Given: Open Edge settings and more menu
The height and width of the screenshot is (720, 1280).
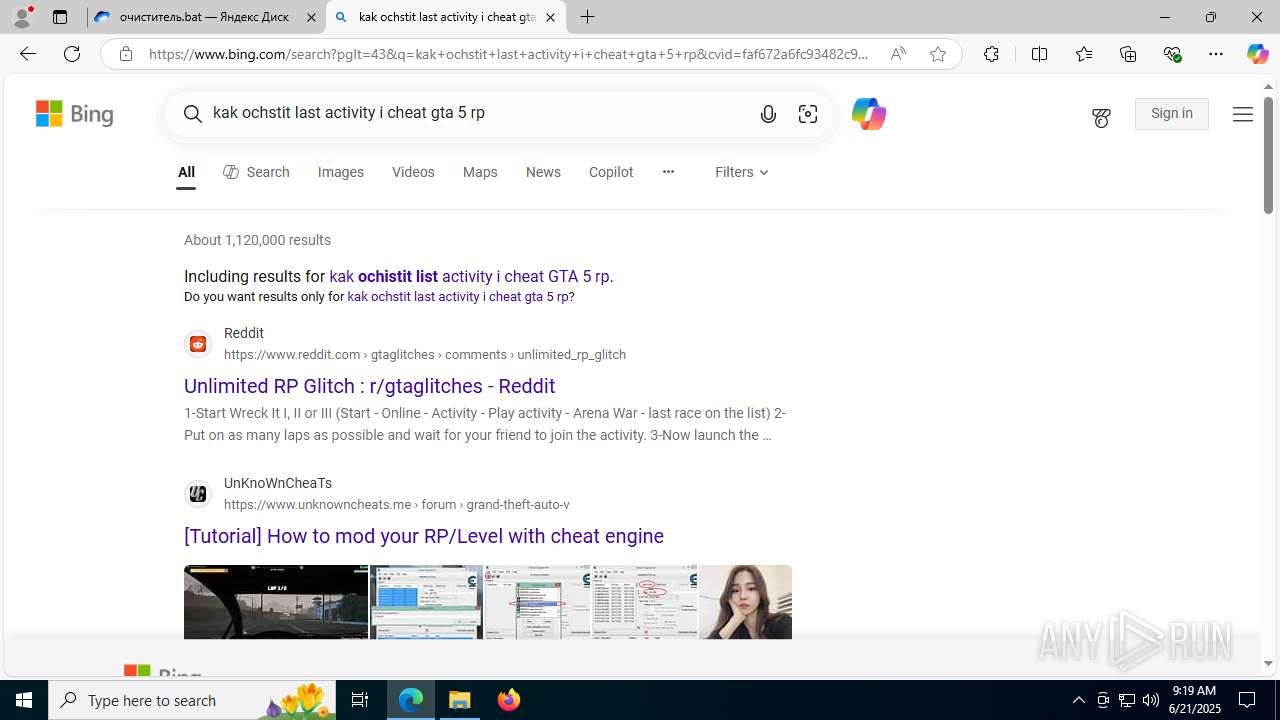Looking at the screenshot, I should click(1216, 54).
